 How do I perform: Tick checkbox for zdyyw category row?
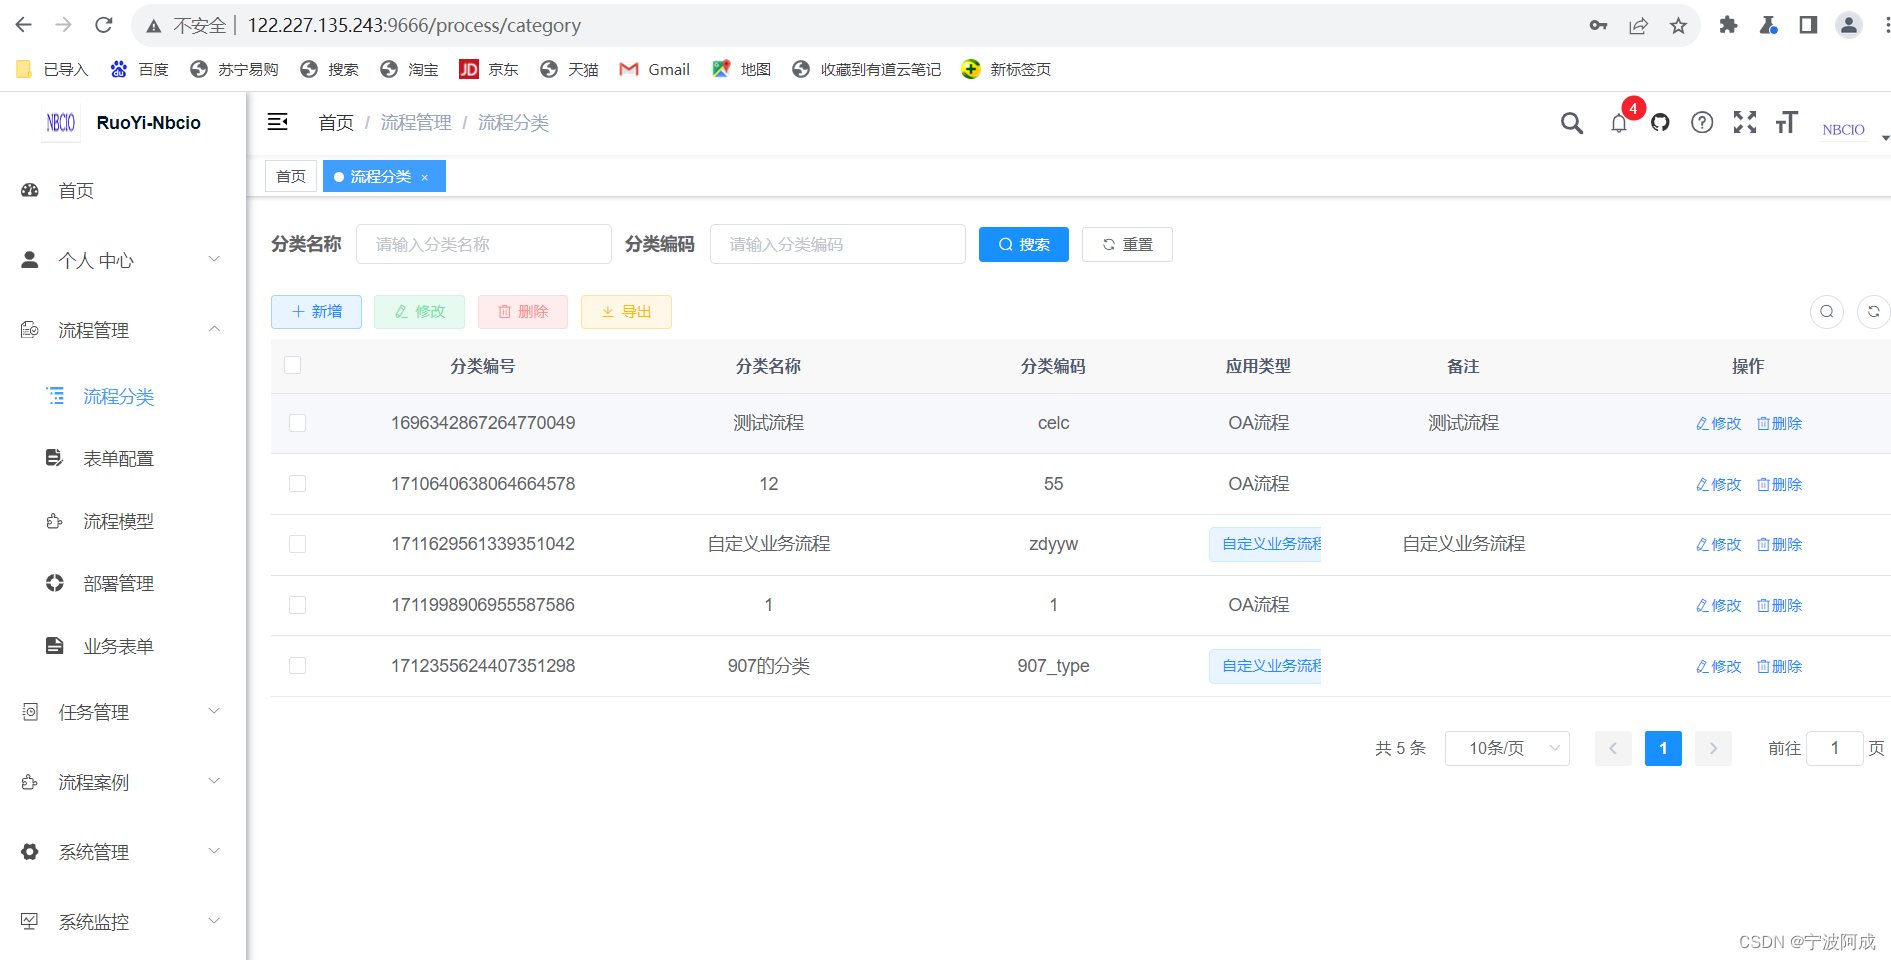point(298,544)
